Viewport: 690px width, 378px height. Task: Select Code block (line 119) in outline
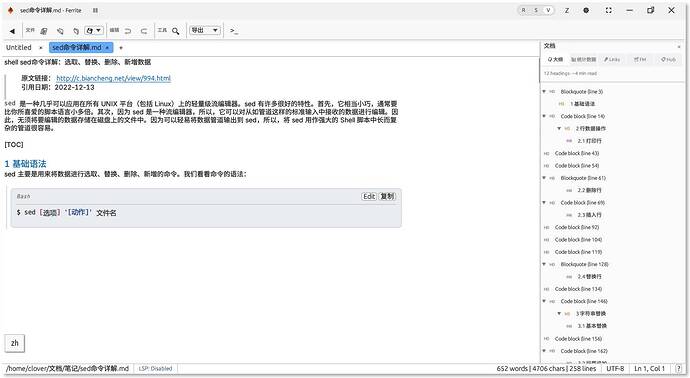click(x=578, y=252)
